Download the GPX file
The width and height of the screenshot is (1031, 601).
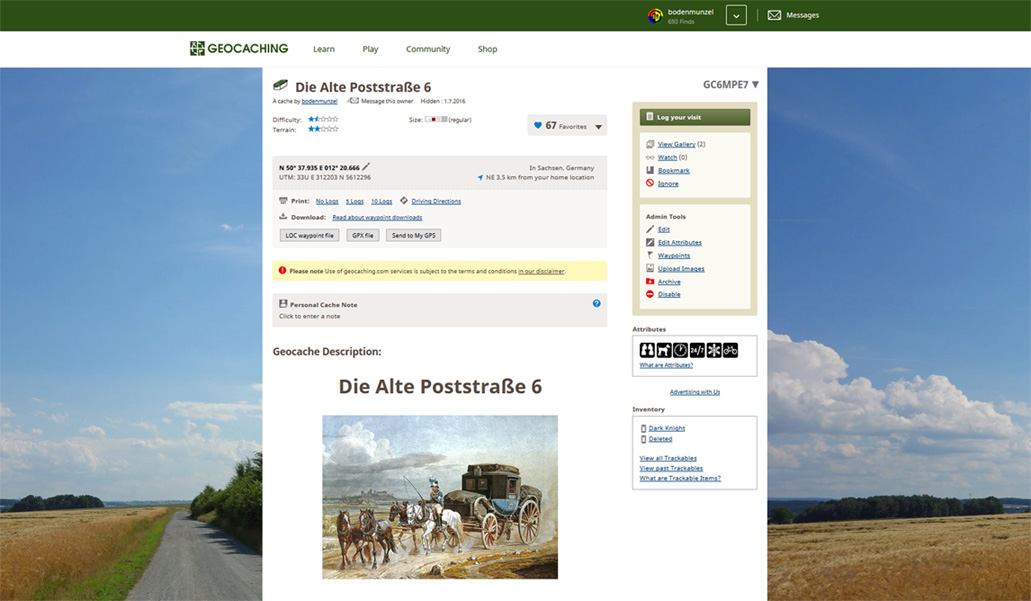pyautogui.click(x=362, y=235)
